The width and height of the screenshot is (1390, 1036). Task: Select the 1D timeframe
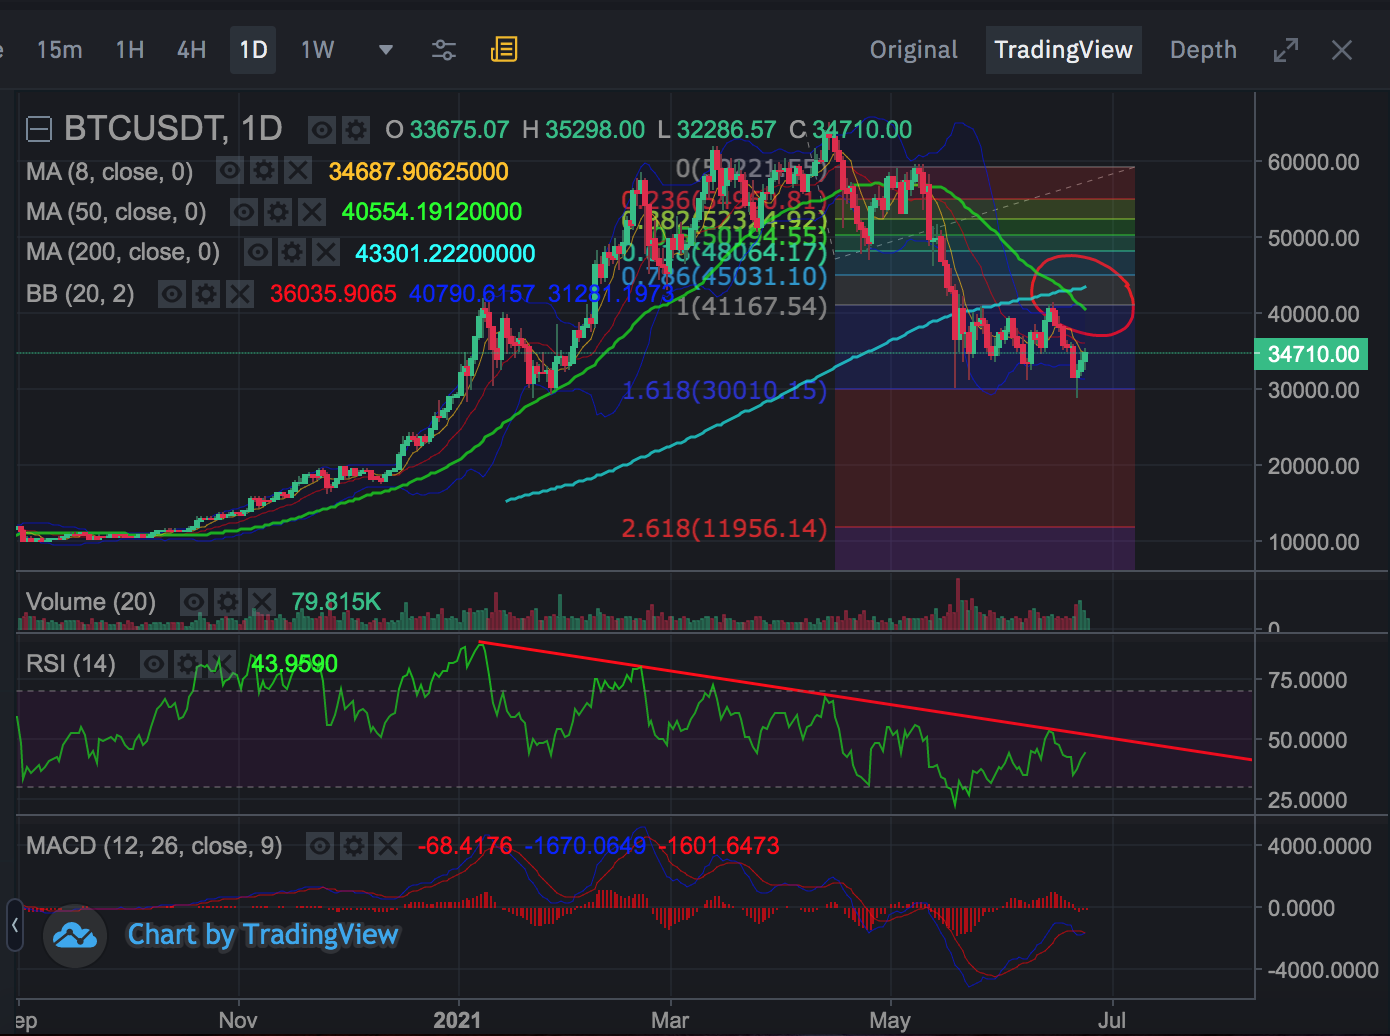[253, 50]
